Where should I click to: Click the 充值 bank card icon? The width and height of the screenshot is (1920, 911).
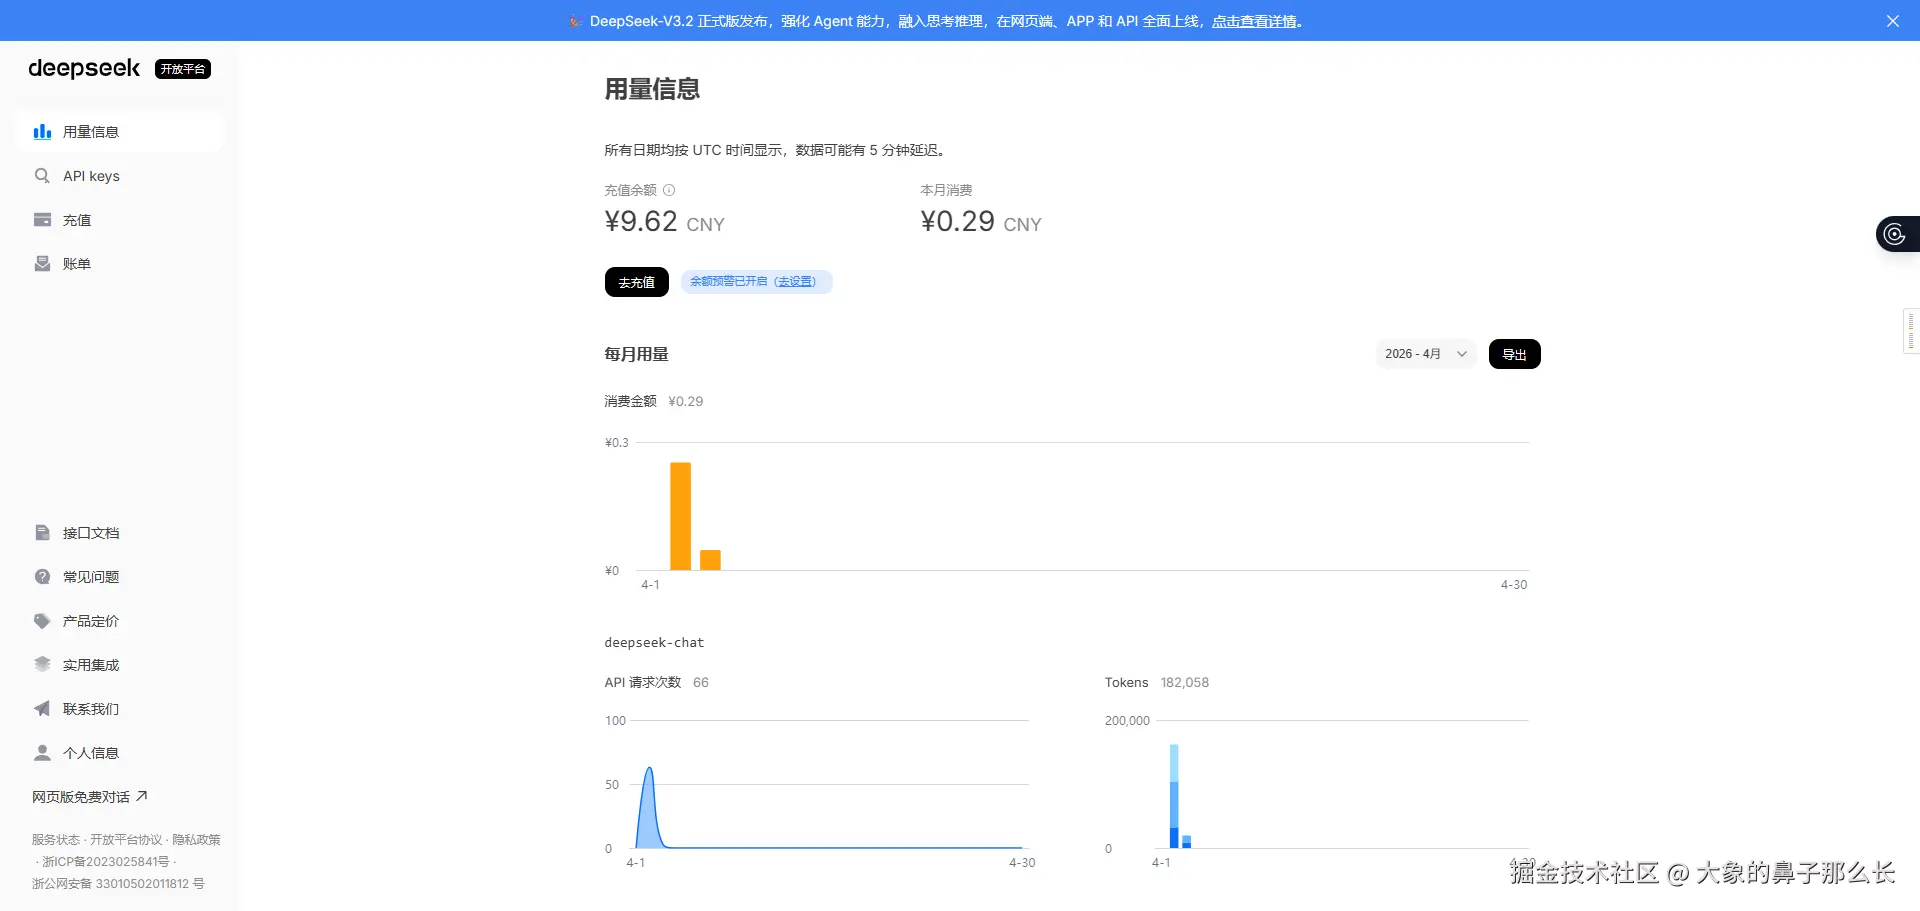[x=41, y=219]
